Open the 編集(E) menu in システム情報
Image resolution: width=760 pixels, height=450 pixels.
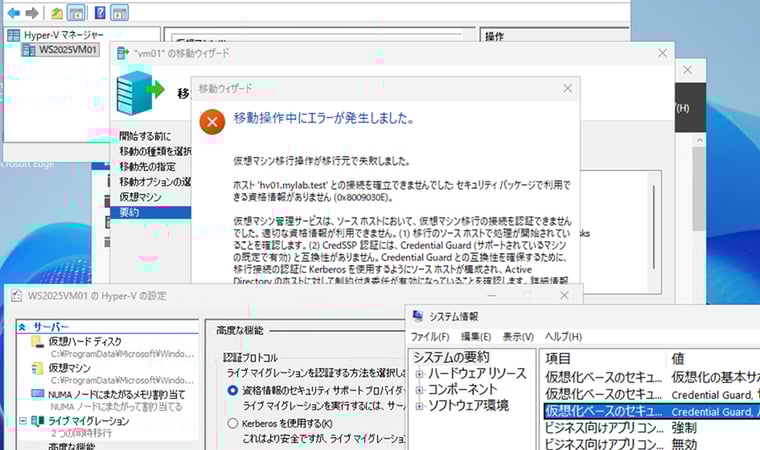coord(476,337)
